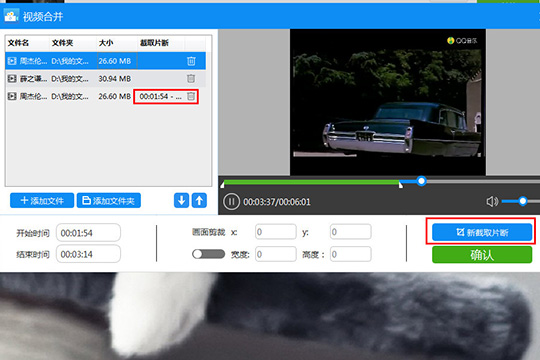Move selected file up with the up arrow
The image size is (540, 360).
[x=199, y=200]
